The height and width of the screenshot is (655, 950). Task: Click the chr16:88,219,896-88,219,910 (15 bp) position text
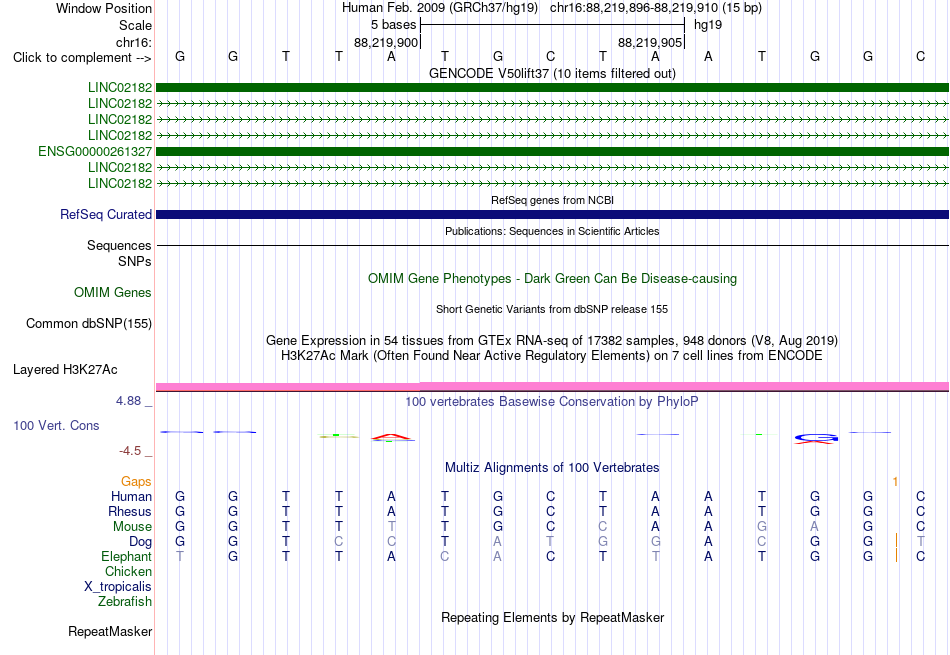point(656,8)
